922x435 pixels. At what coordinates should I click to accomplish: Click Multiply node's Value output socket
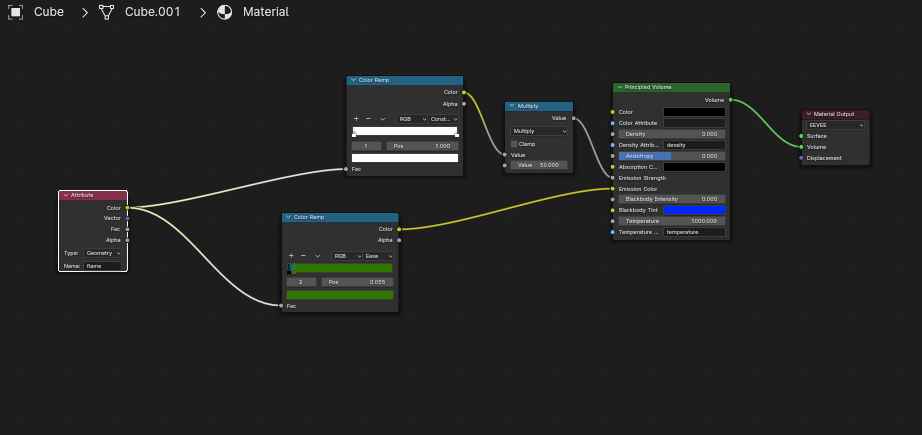573,118
